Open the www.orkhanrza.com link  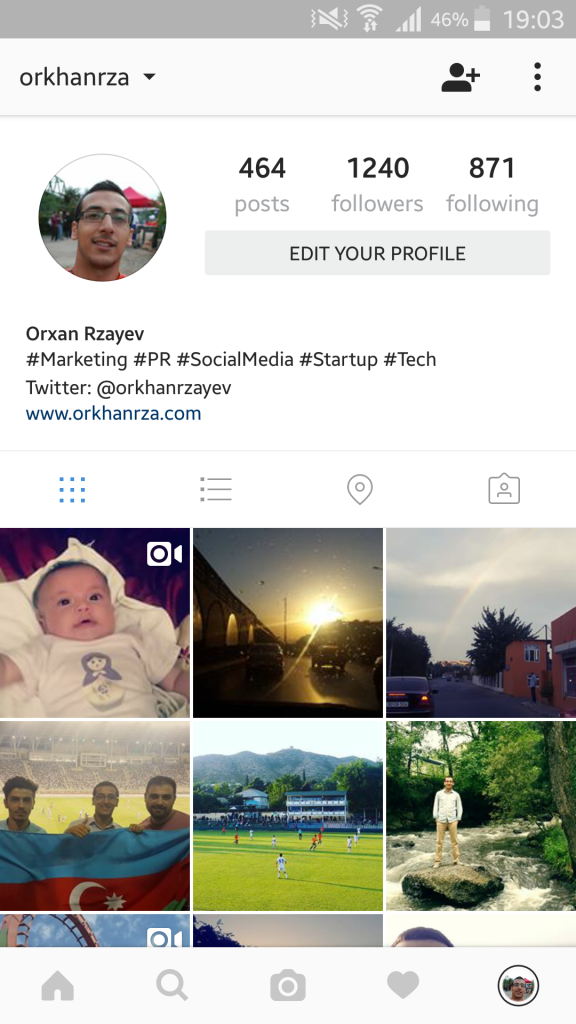click(x=114, y=413)
